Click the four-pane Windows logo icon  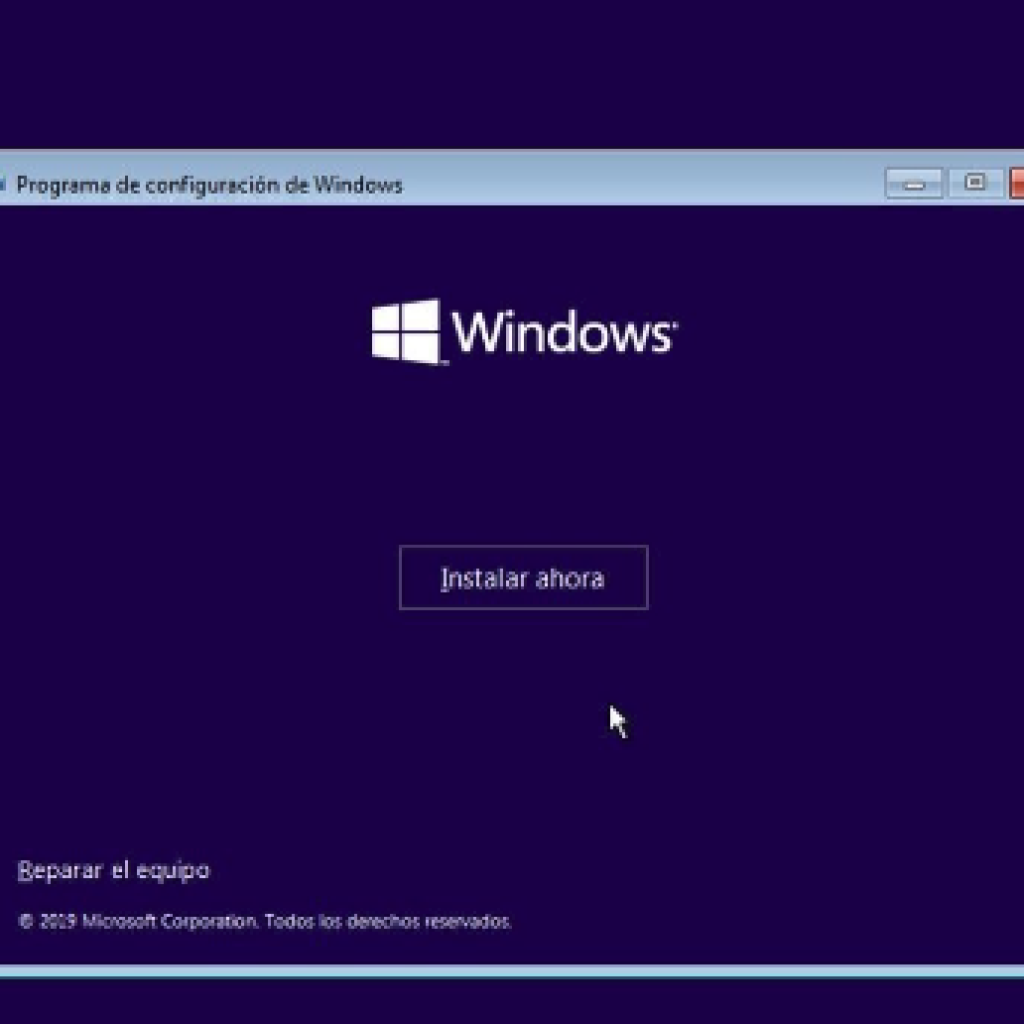[x=405, y=331]
